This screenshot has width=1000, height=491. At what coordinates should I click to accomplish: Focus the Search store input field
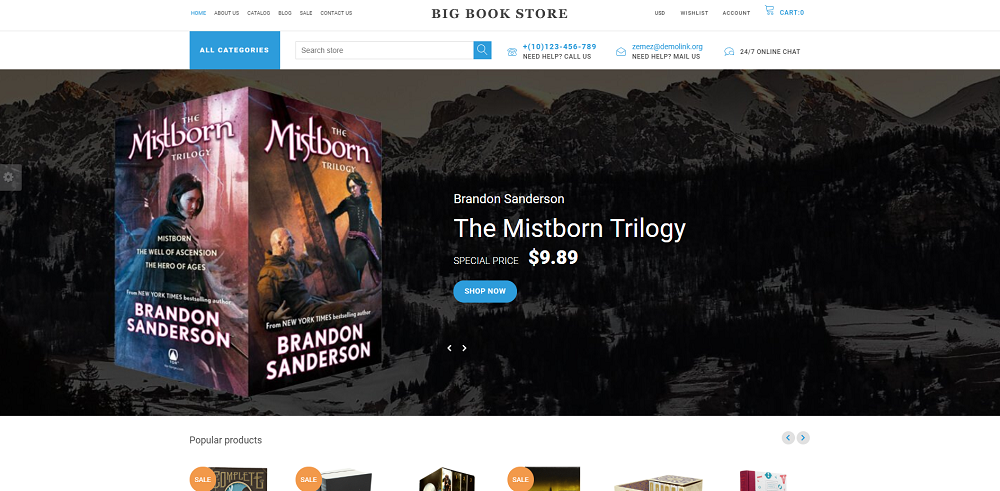tap(384, 50)
